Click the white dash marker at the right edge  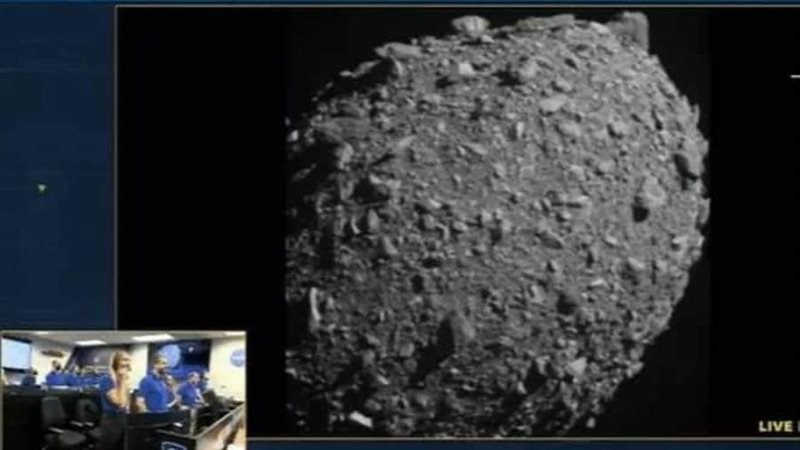click(x=795, y=76)
